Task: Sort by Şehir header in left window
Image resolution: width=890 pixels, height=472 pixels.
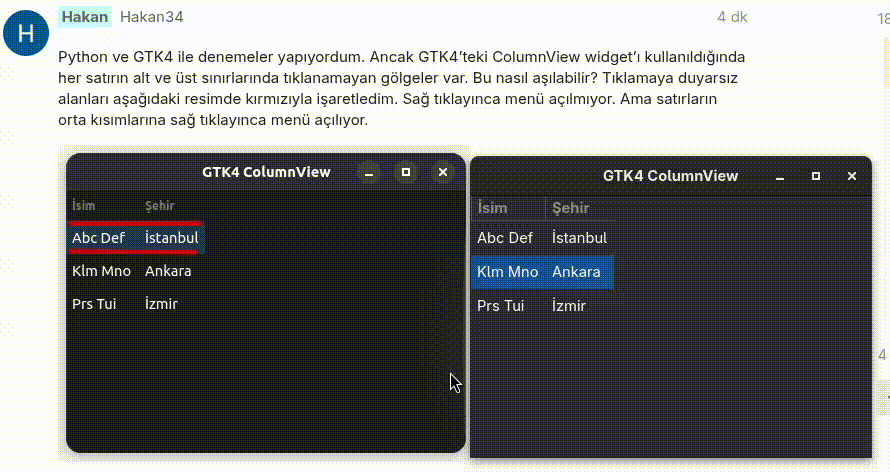Action: click(x=160, y=206)
